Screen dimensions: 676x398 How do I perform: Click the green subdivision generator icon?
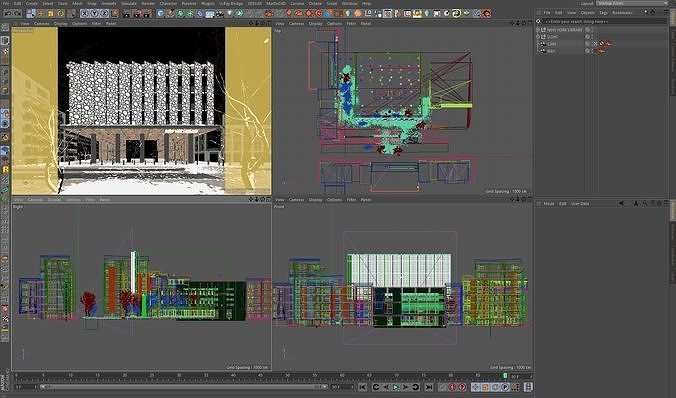tap(180, 14)
